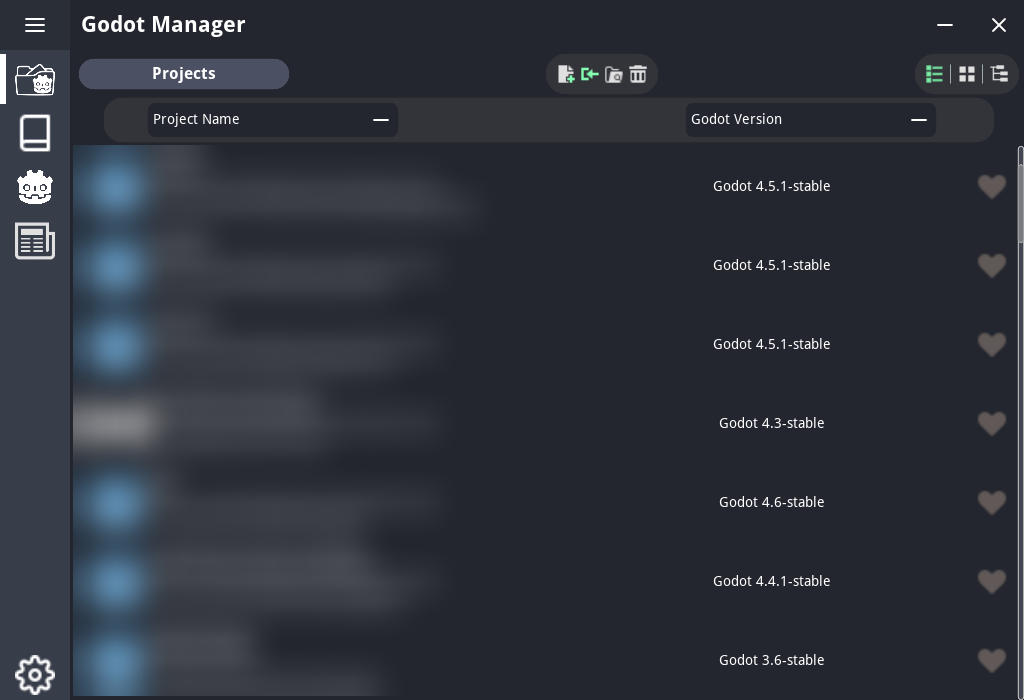Open the News newspaper icon

click(x=35, y=241)
